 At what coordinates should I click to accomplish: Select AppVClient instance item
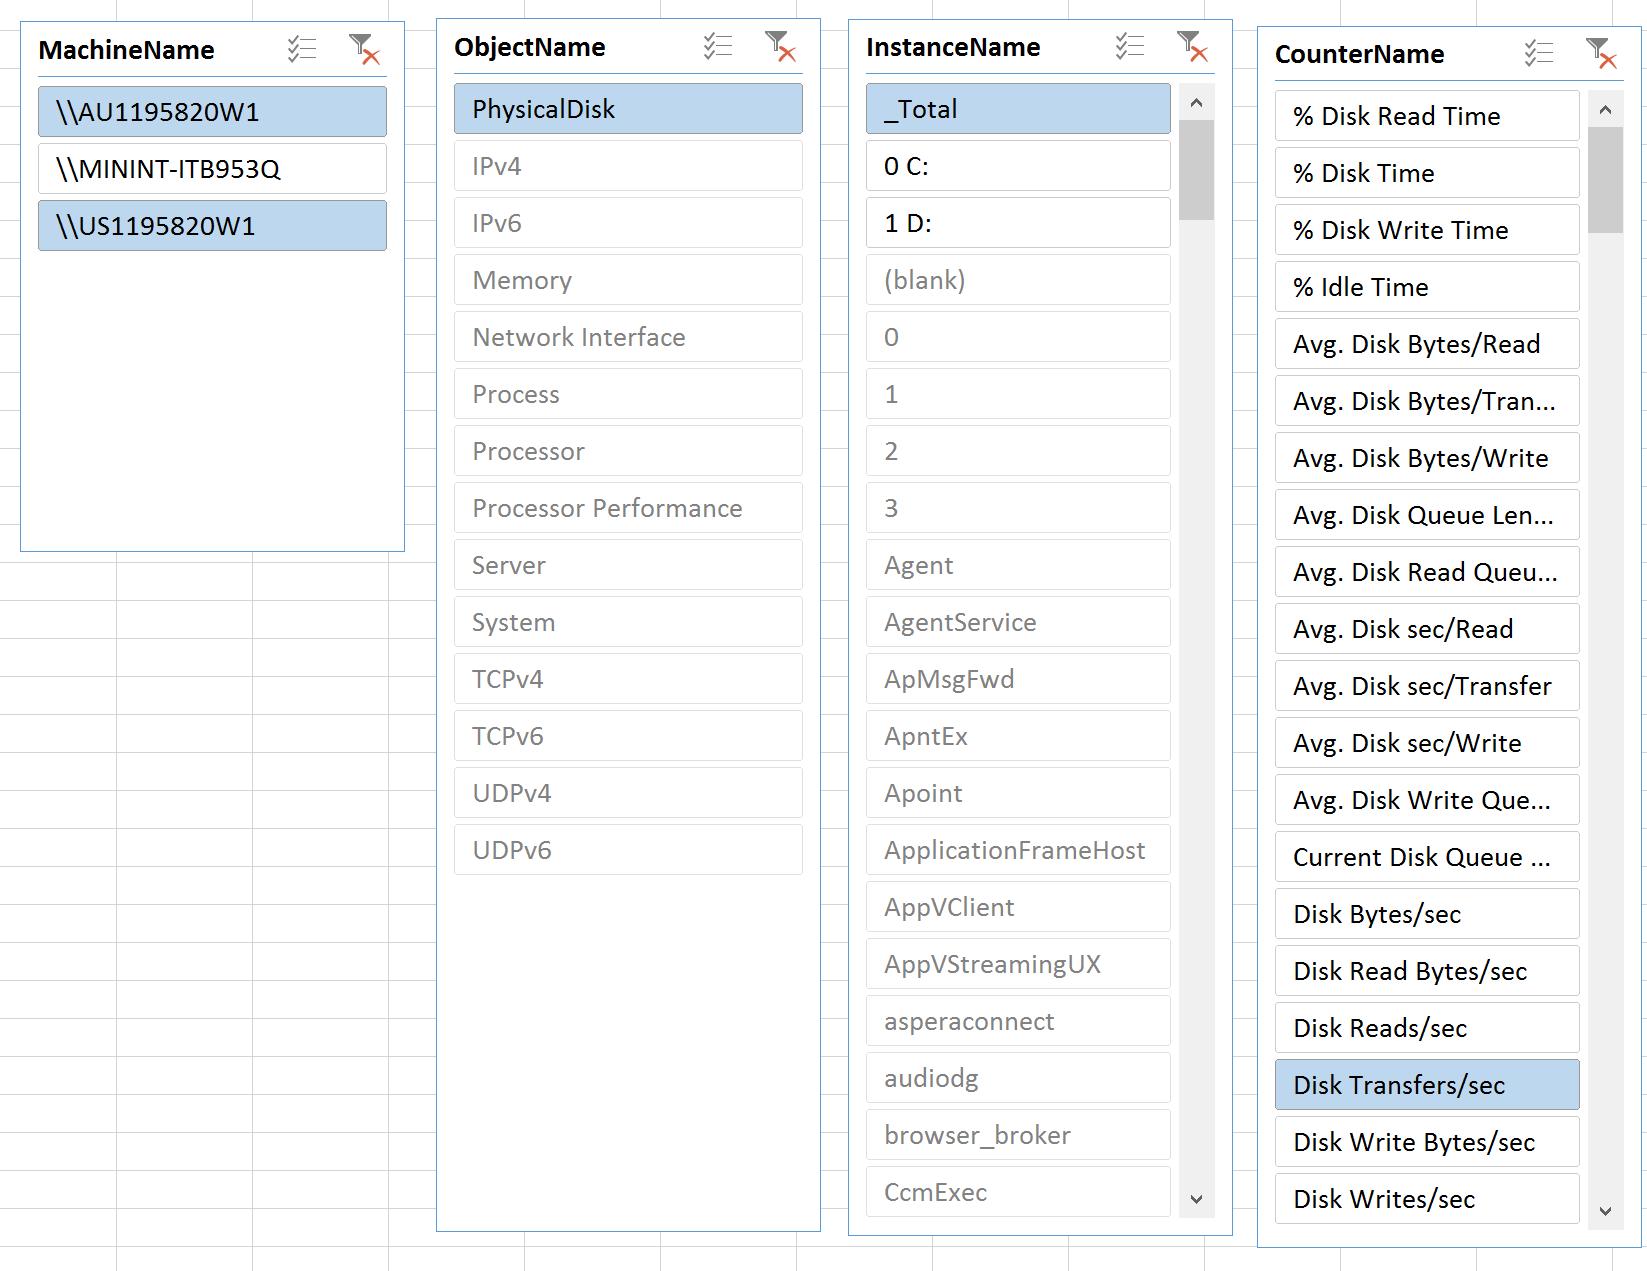click(x=1018, y=906)
